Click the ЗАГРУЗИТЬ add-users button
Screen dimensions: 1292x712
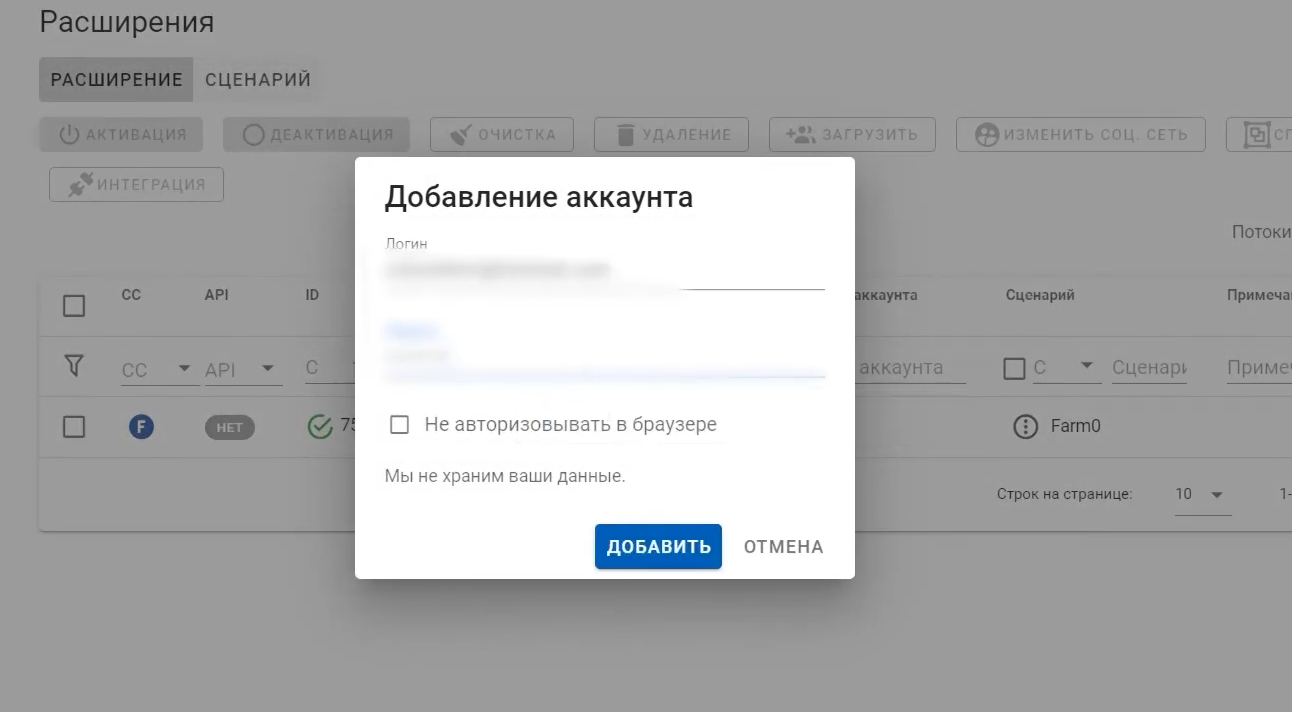852,134
